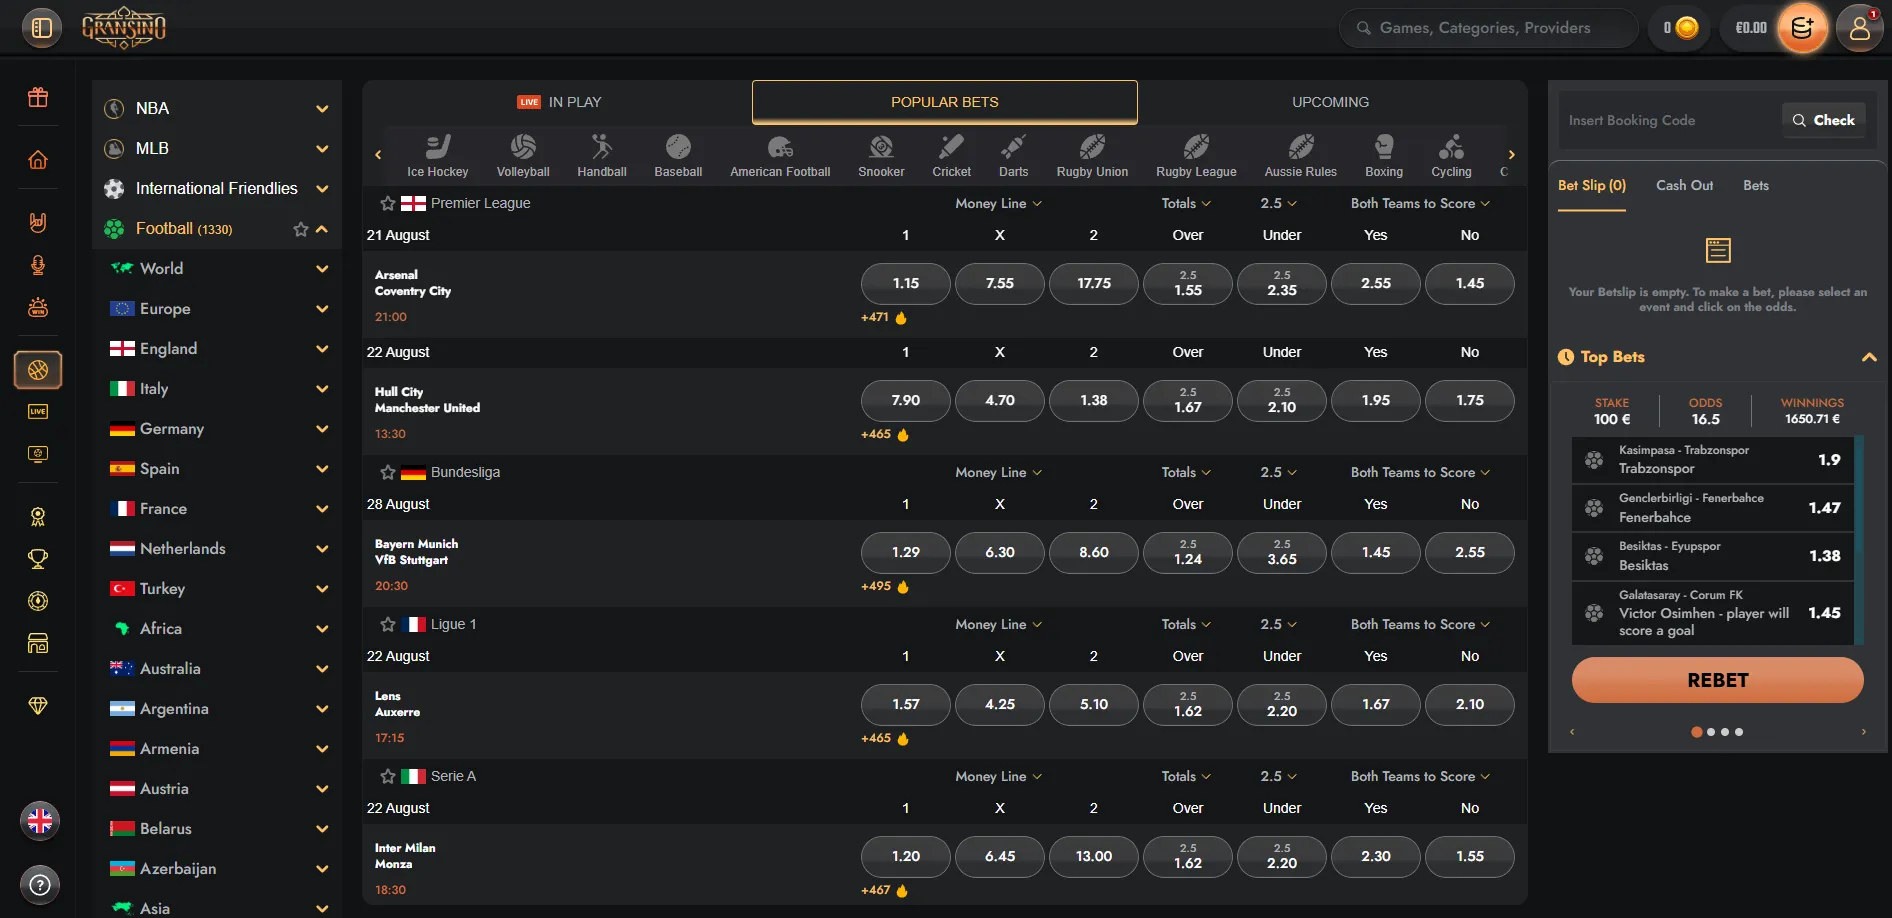Click the sidebar menu toggle icon
Viewport: 1892px width, 918px height.
42,28
